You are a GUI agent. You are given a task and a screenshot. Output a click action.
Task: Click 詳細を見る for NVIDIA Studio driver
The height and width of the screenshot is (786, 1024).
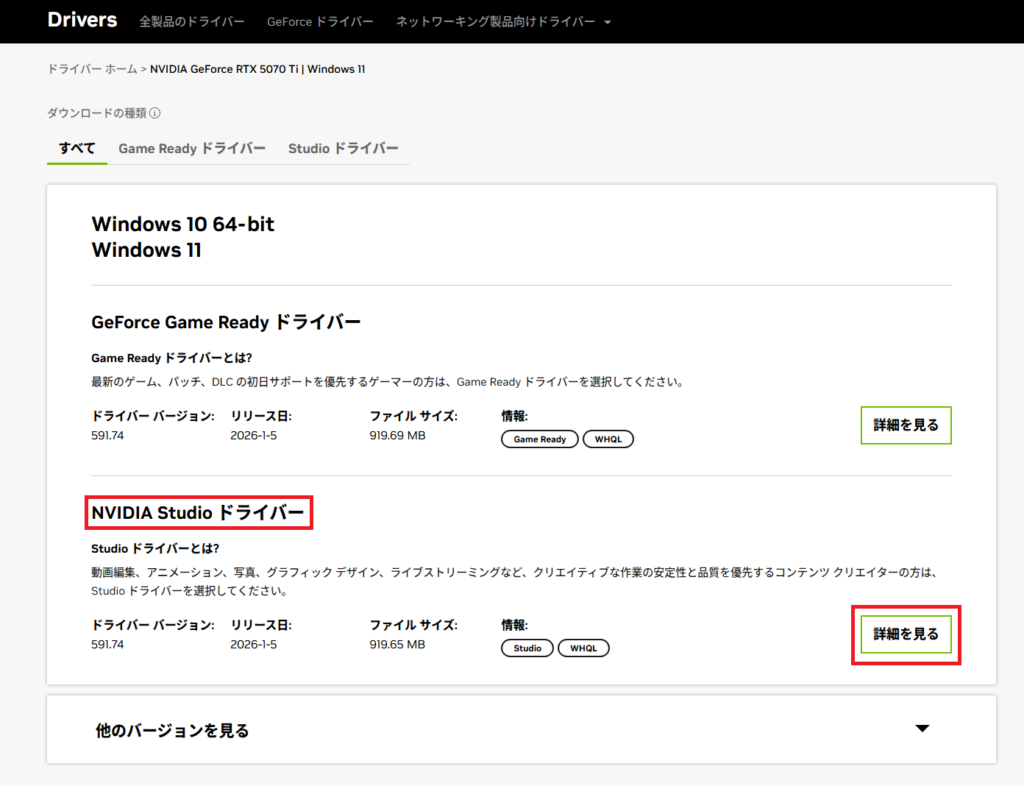[x=905, y=634]
